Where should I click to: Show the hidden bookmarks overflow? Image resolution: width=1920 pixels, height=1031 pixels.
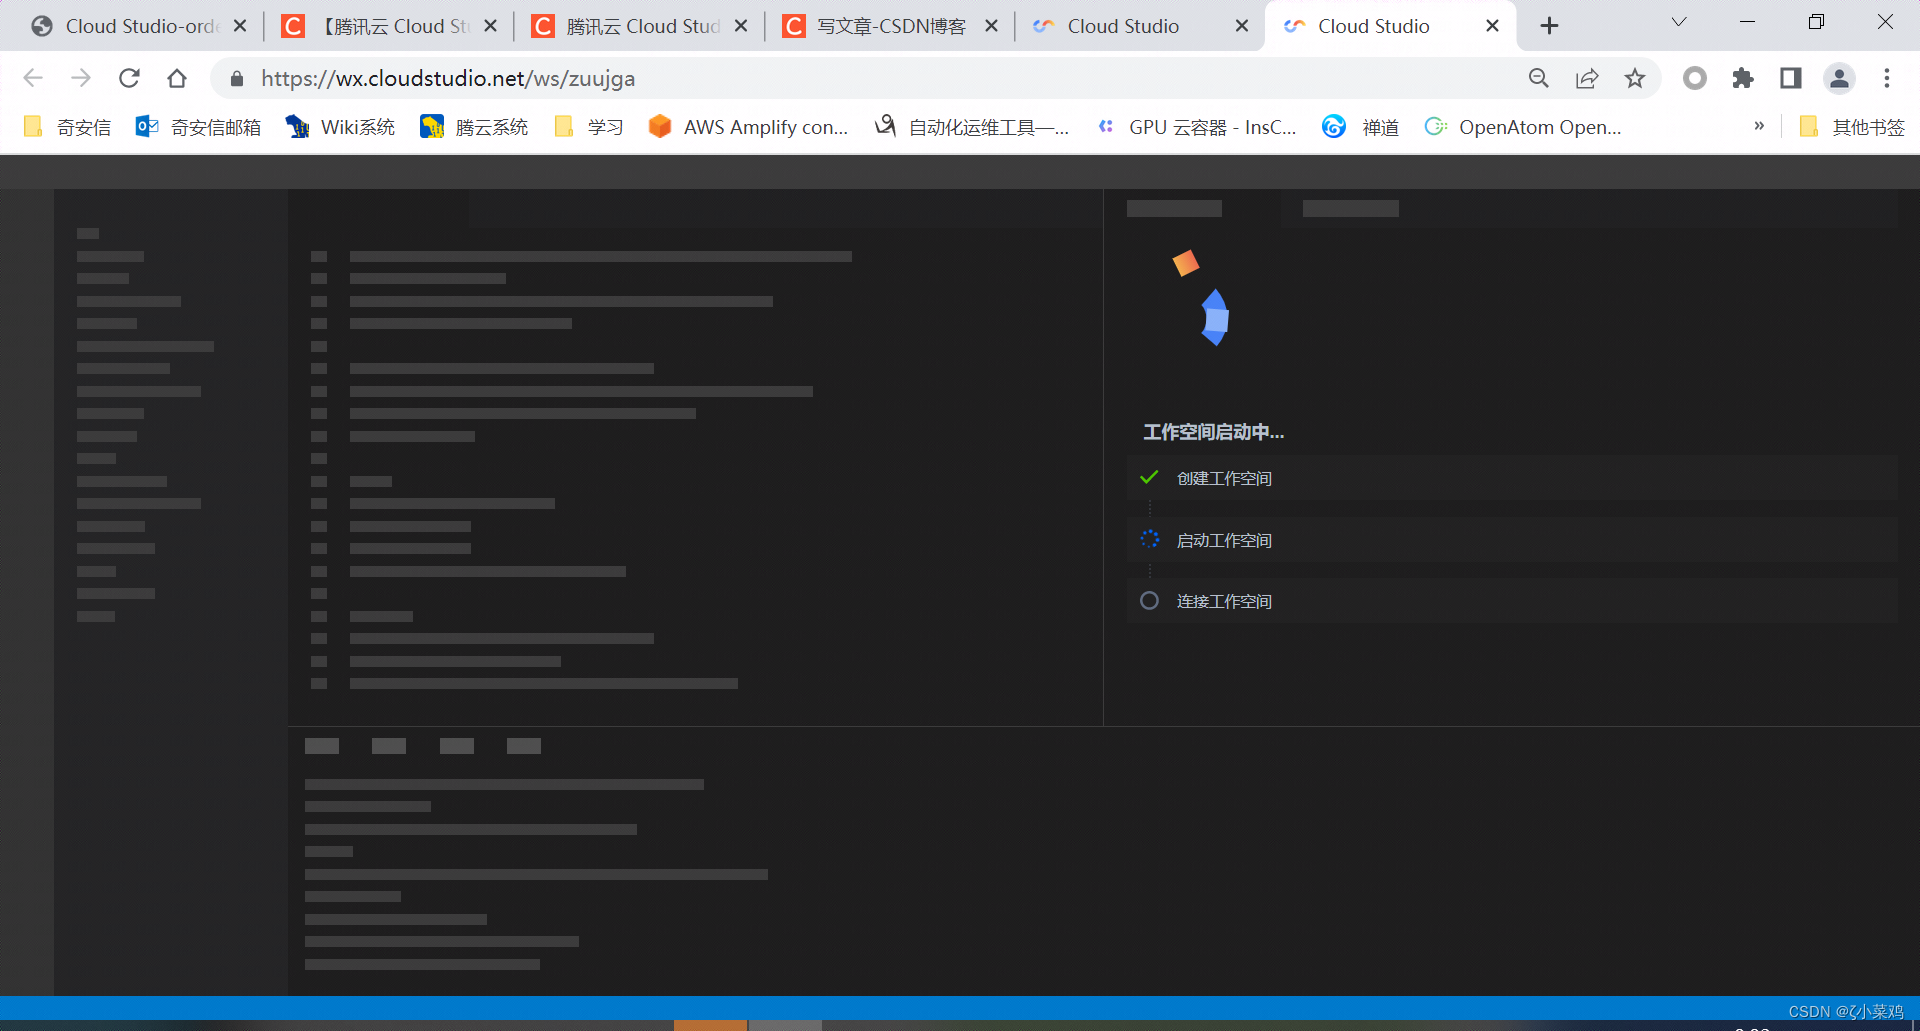coord(1759,126)
